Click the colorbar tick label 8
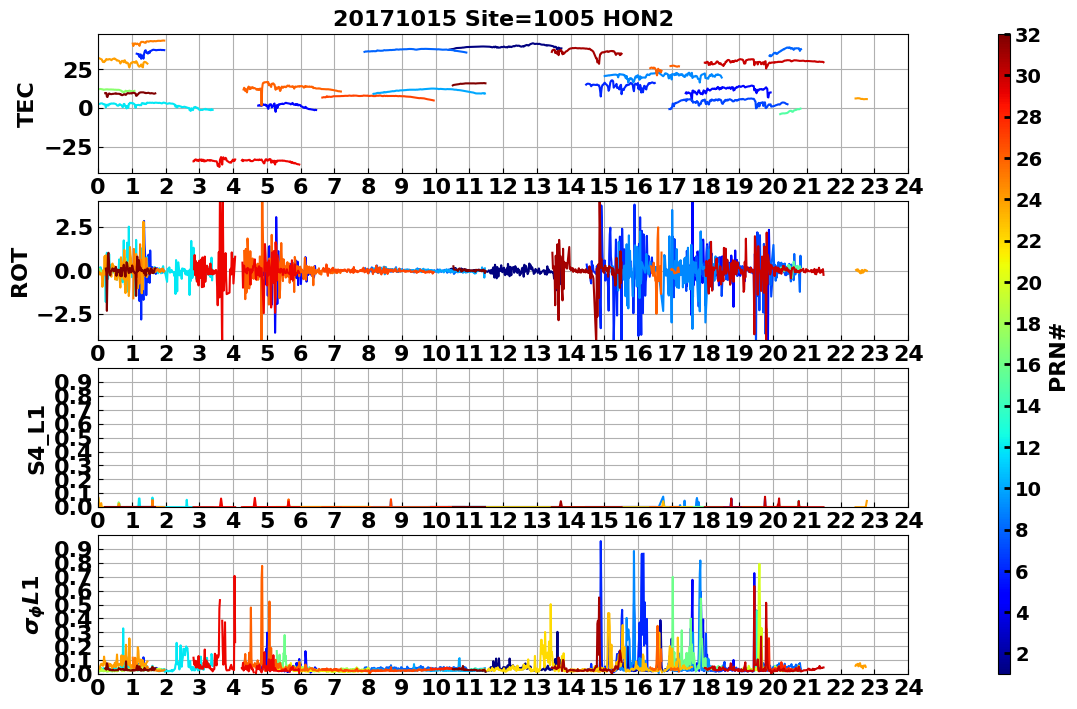The width and height of the screenshot is (1077, 709). (1022, 530)
